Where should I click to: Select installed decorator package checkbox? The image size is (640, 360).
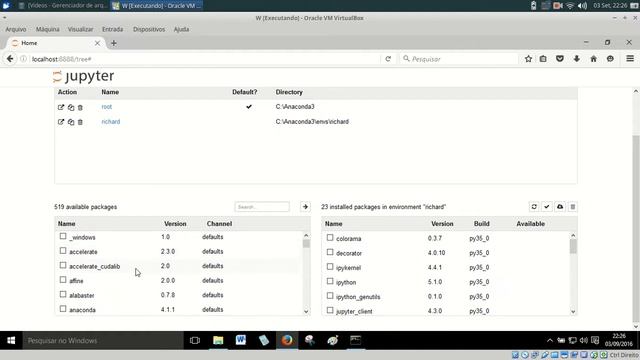pos(330,252)
